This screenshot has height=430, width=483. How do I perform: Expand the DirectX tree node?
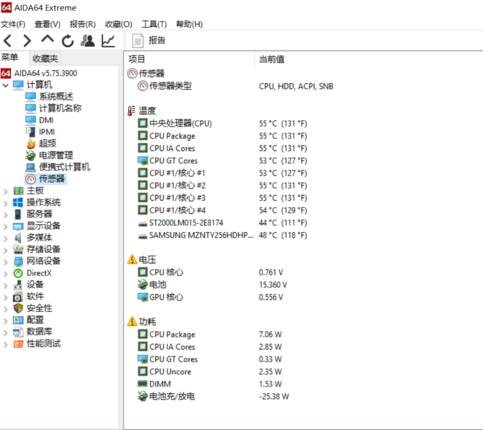coord(5,273)
